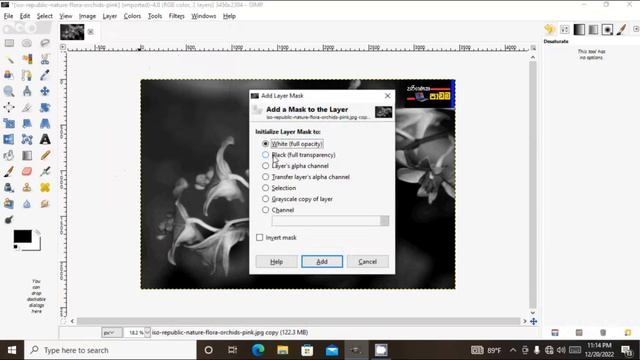This screenshot has width=640, height=360.
Task: Open the px unit dropdown in status bar
Action: click(111, 333)
